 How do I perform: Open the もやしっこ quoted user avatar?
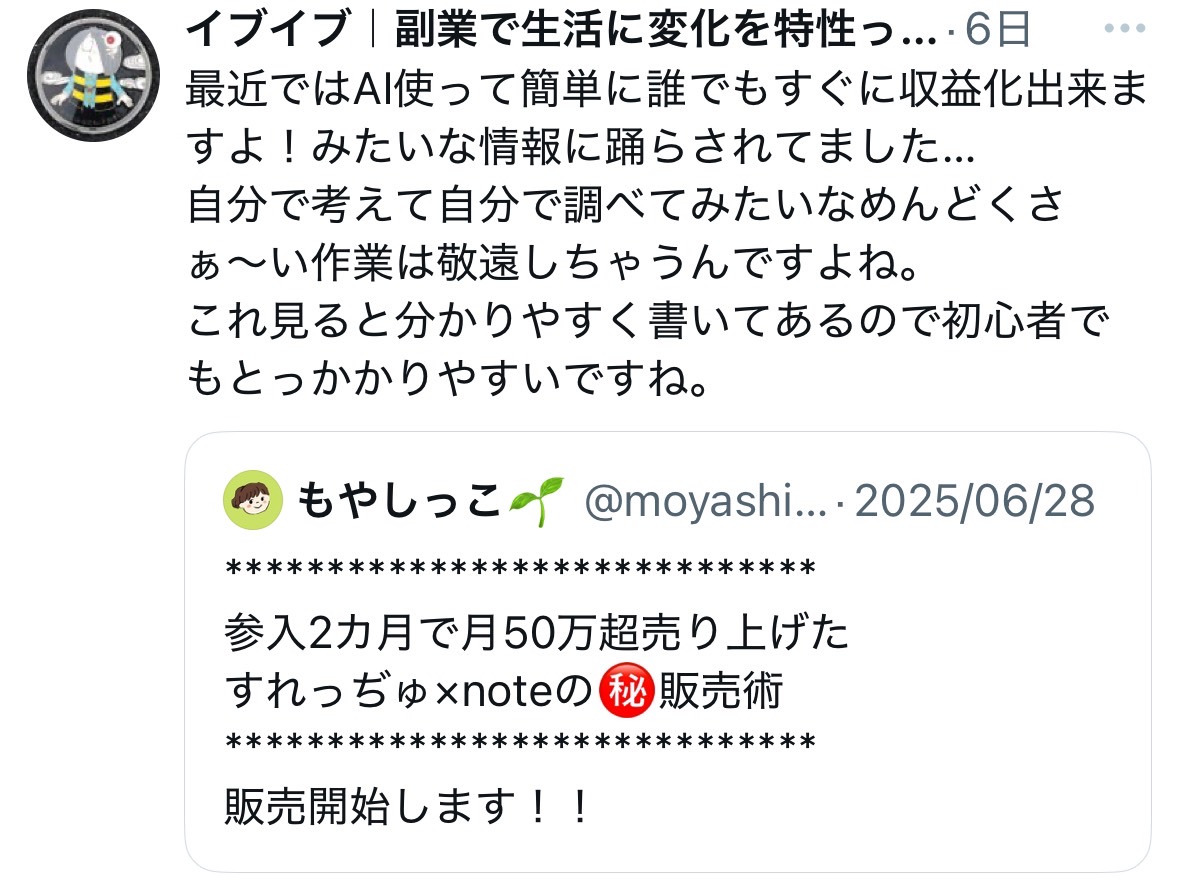tap(253, 500)
